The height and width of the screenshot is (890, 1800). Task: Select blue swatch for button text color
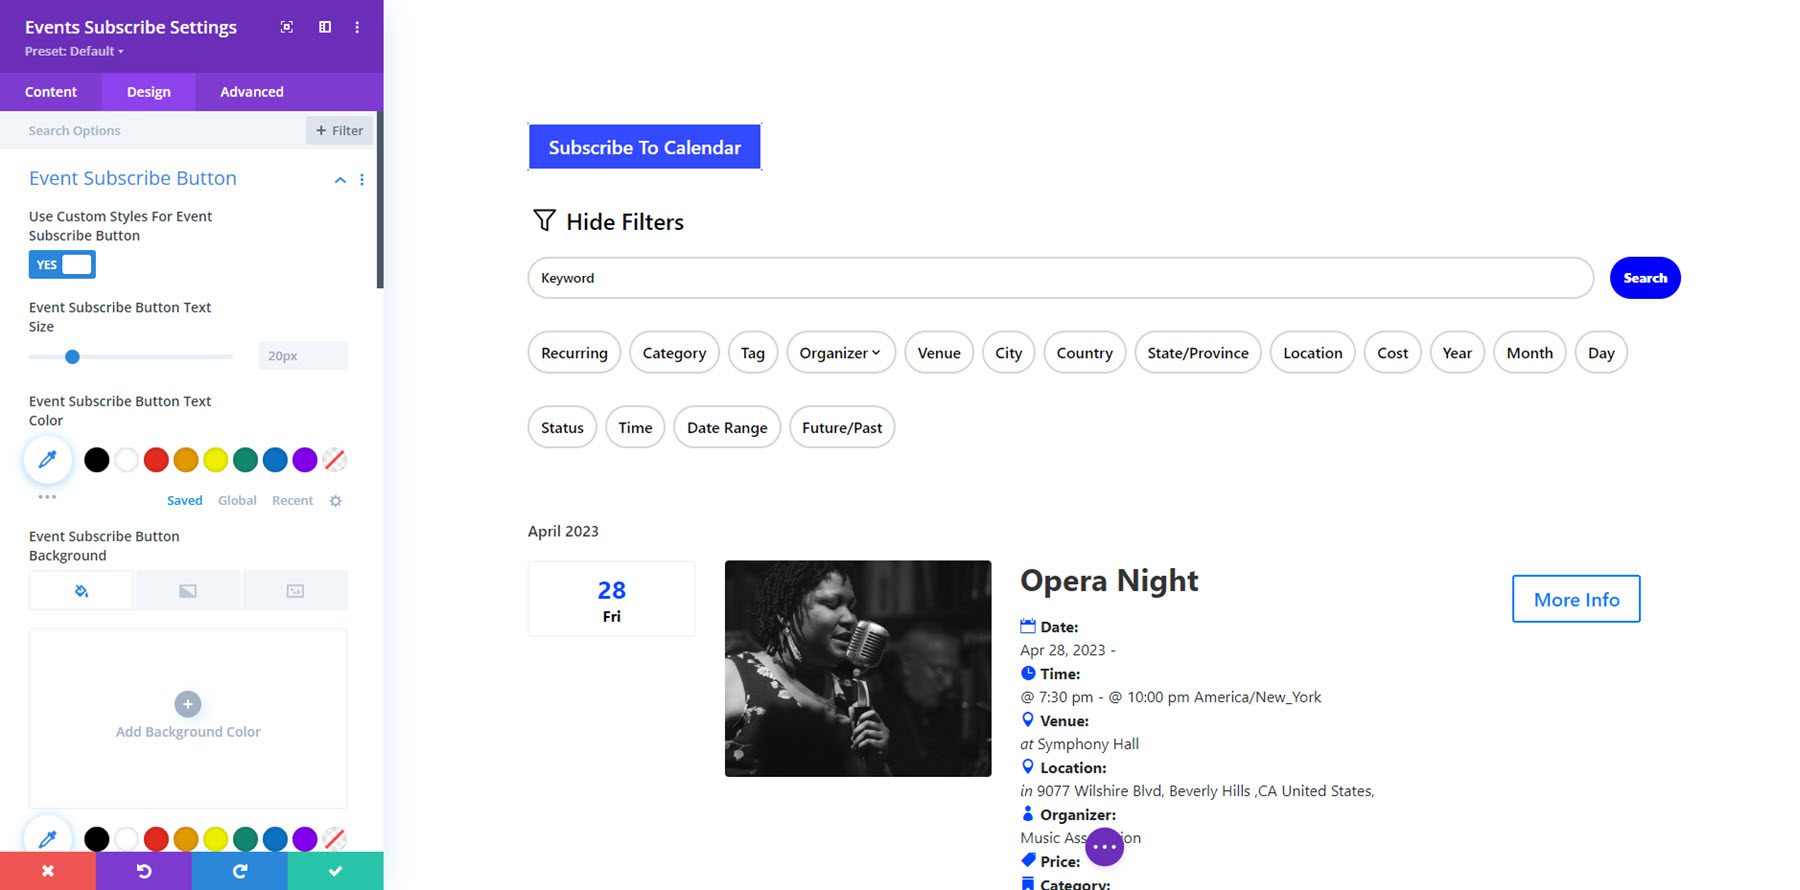[275, 460]
